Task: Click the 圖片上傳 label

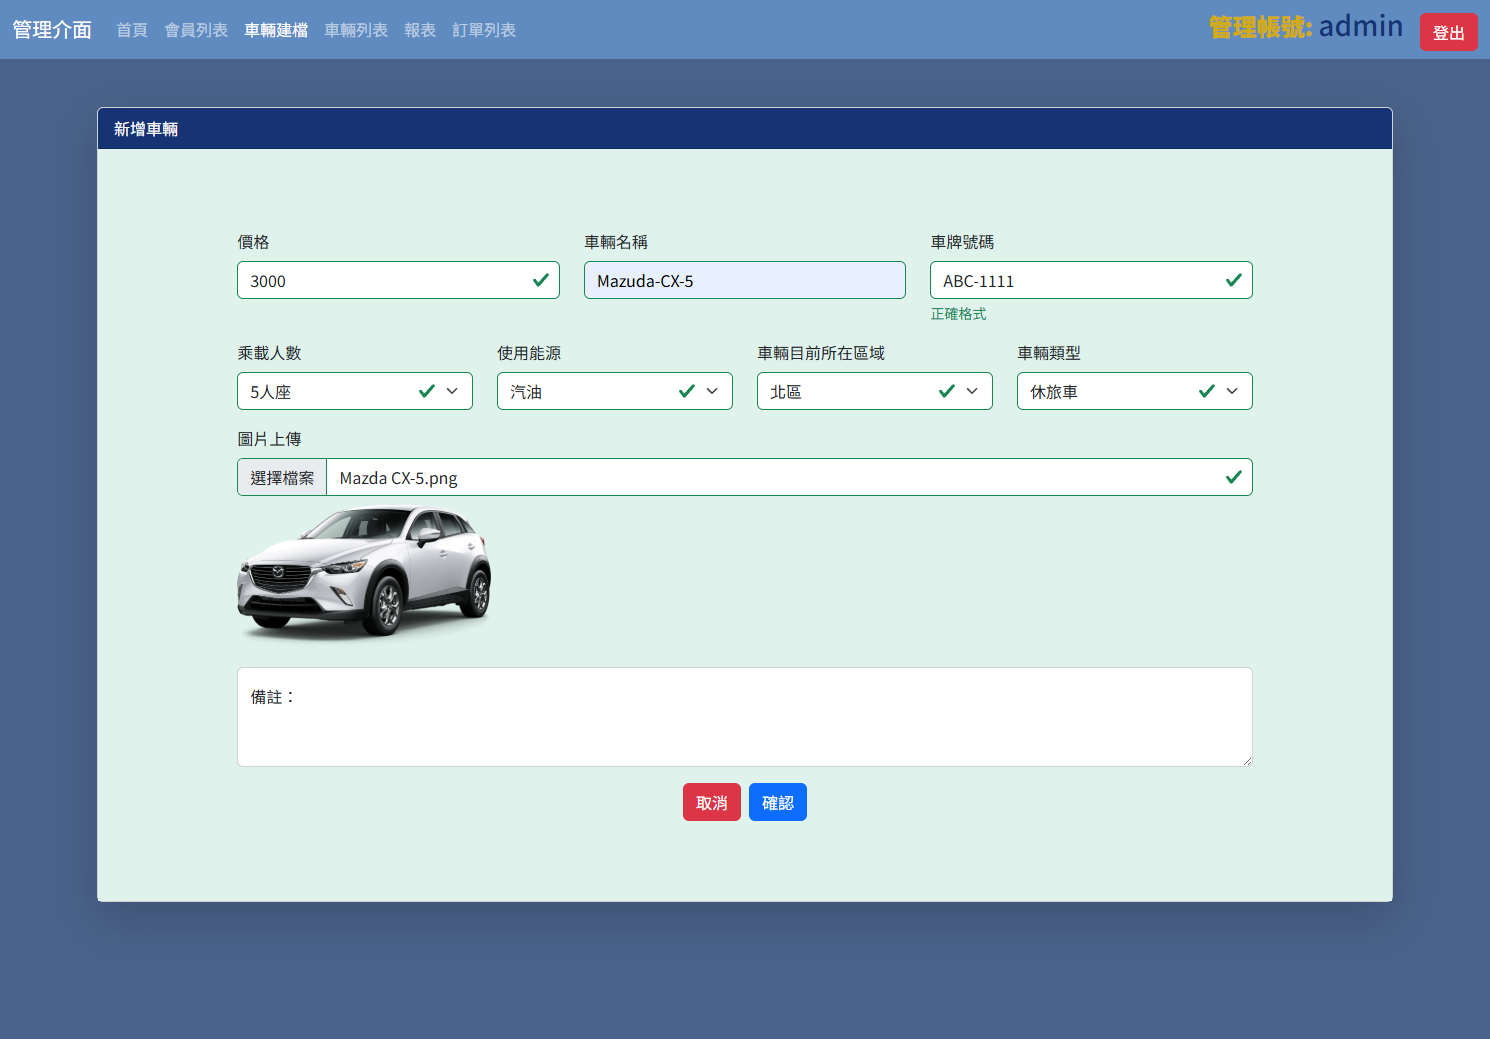Action: tap(269, 439)
